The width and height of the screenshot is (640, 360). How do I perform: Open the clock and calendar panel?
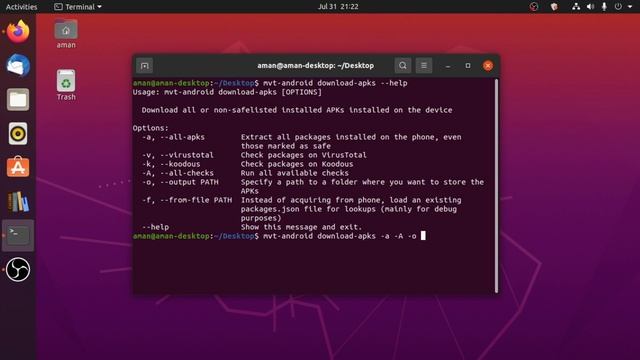pos(338,7)
